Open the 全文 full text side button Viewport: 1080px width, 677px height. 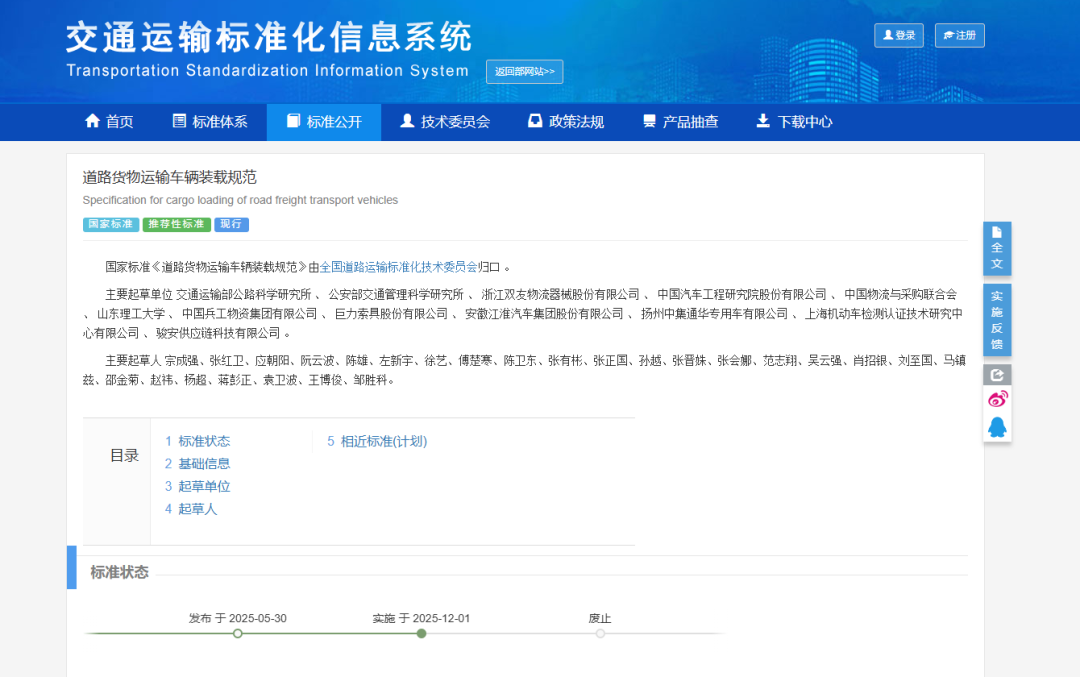(997, 248)
